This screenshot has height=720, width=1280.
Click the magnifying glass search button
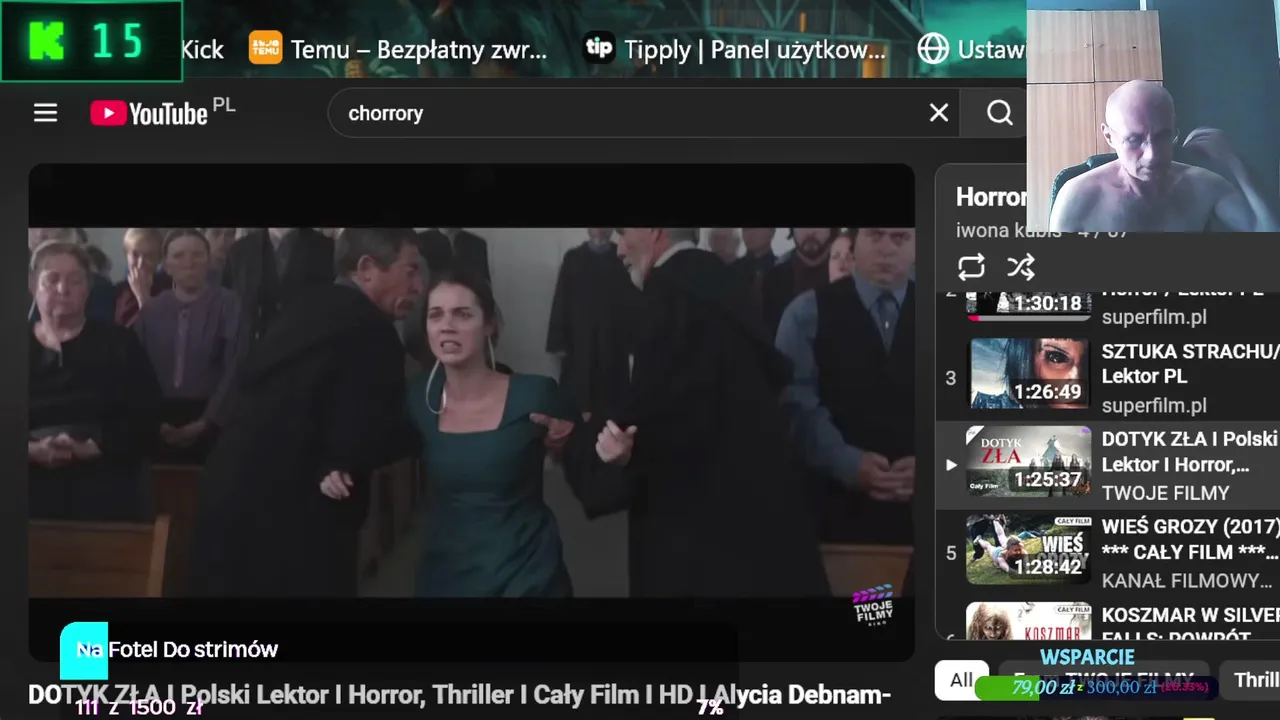[999, 113]
